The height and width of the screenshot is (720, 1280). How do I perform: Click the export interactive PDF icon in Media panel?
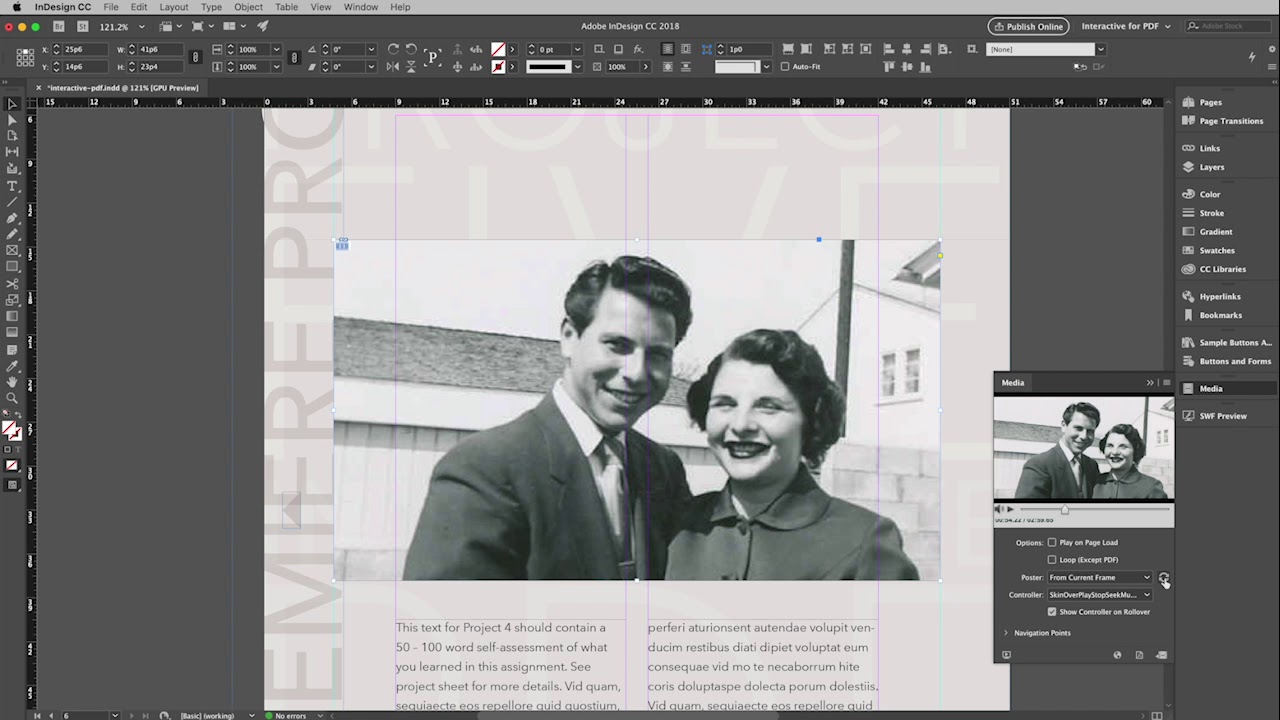1139,655
